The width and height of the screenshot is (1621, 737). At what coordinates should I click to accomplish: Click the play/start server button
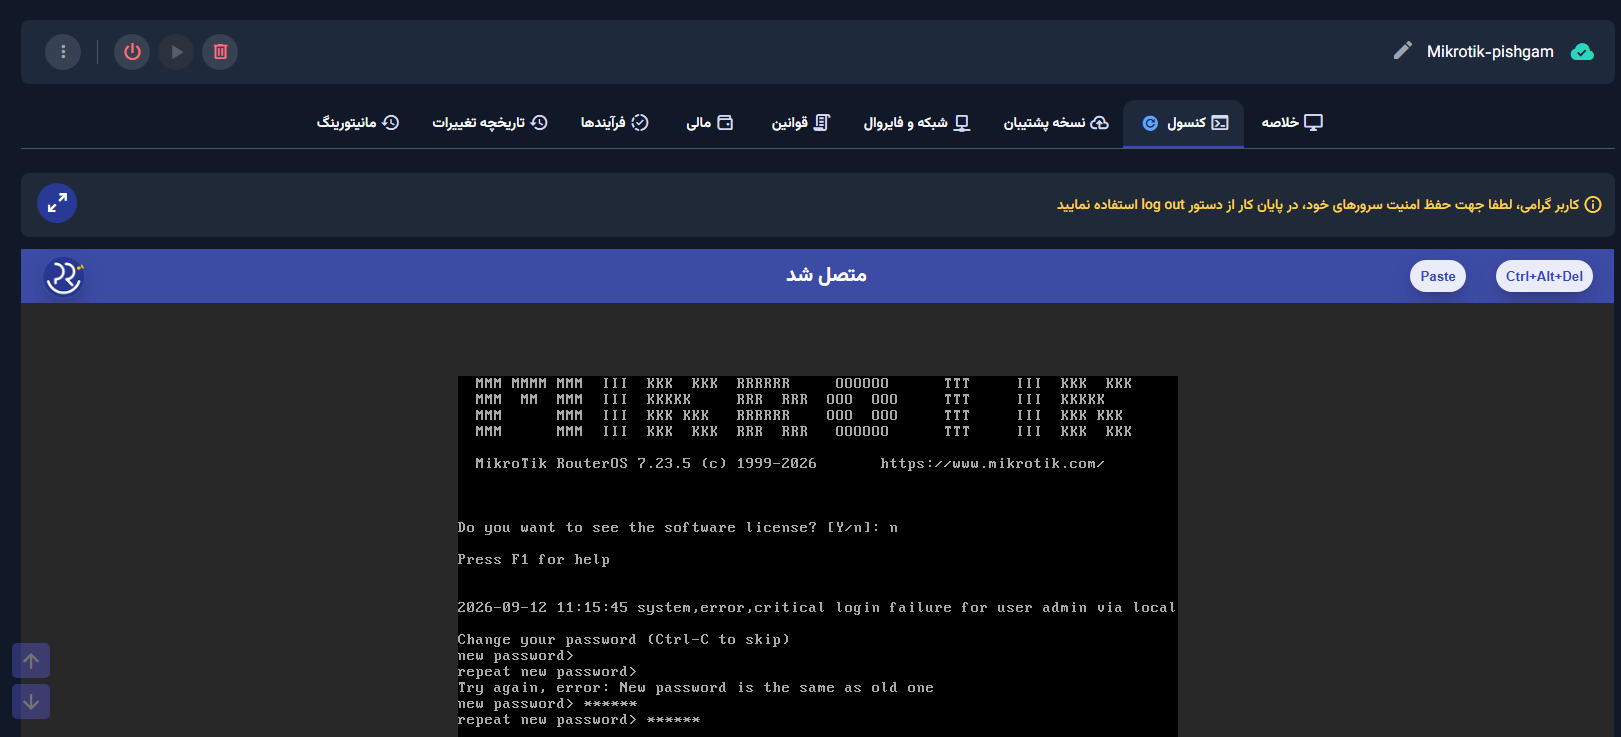tap(176, 52)
